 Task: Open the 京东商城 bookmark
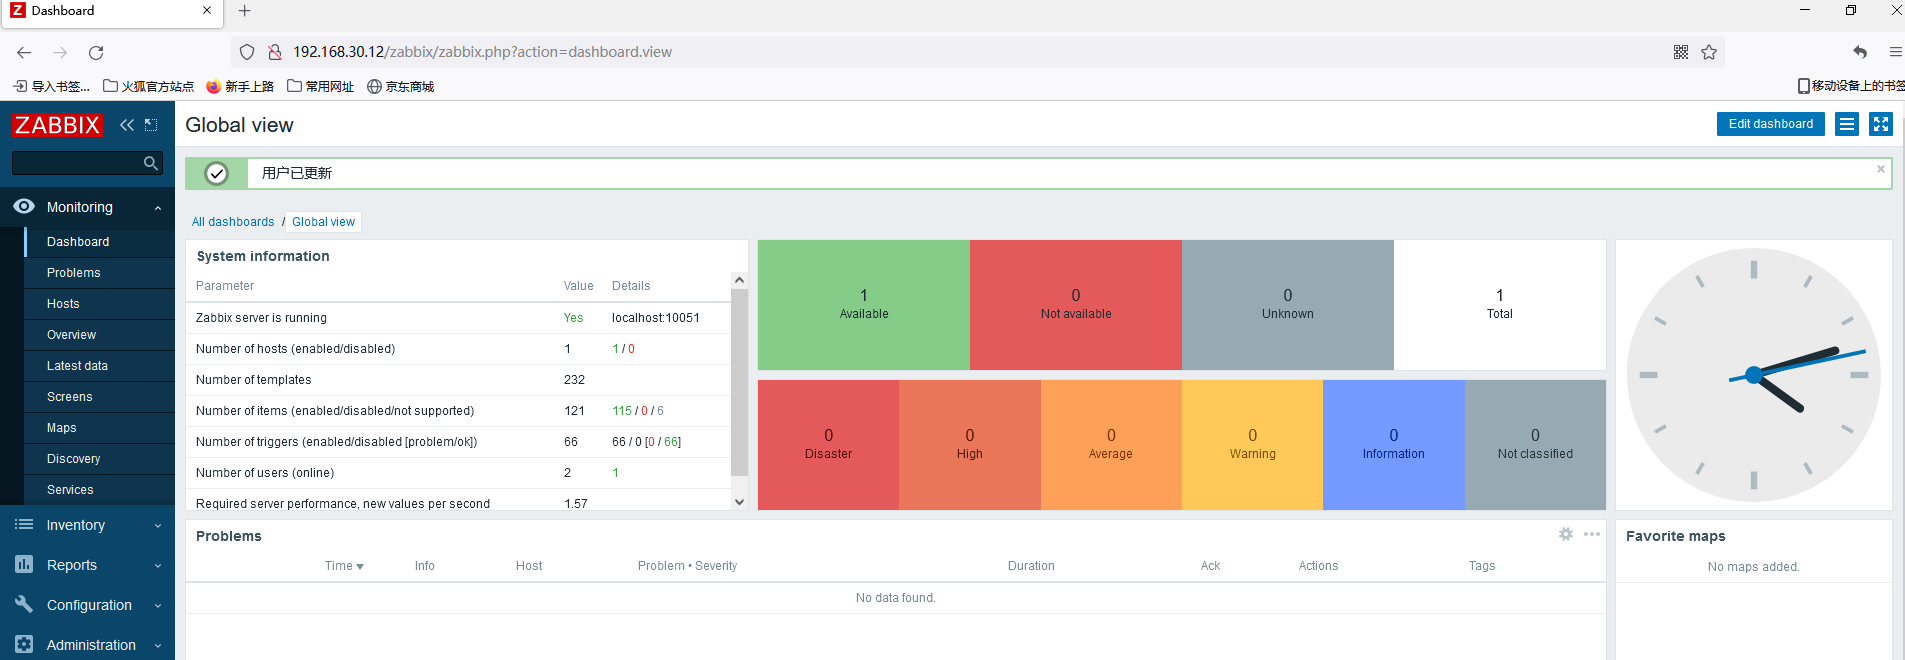(400, 87)
